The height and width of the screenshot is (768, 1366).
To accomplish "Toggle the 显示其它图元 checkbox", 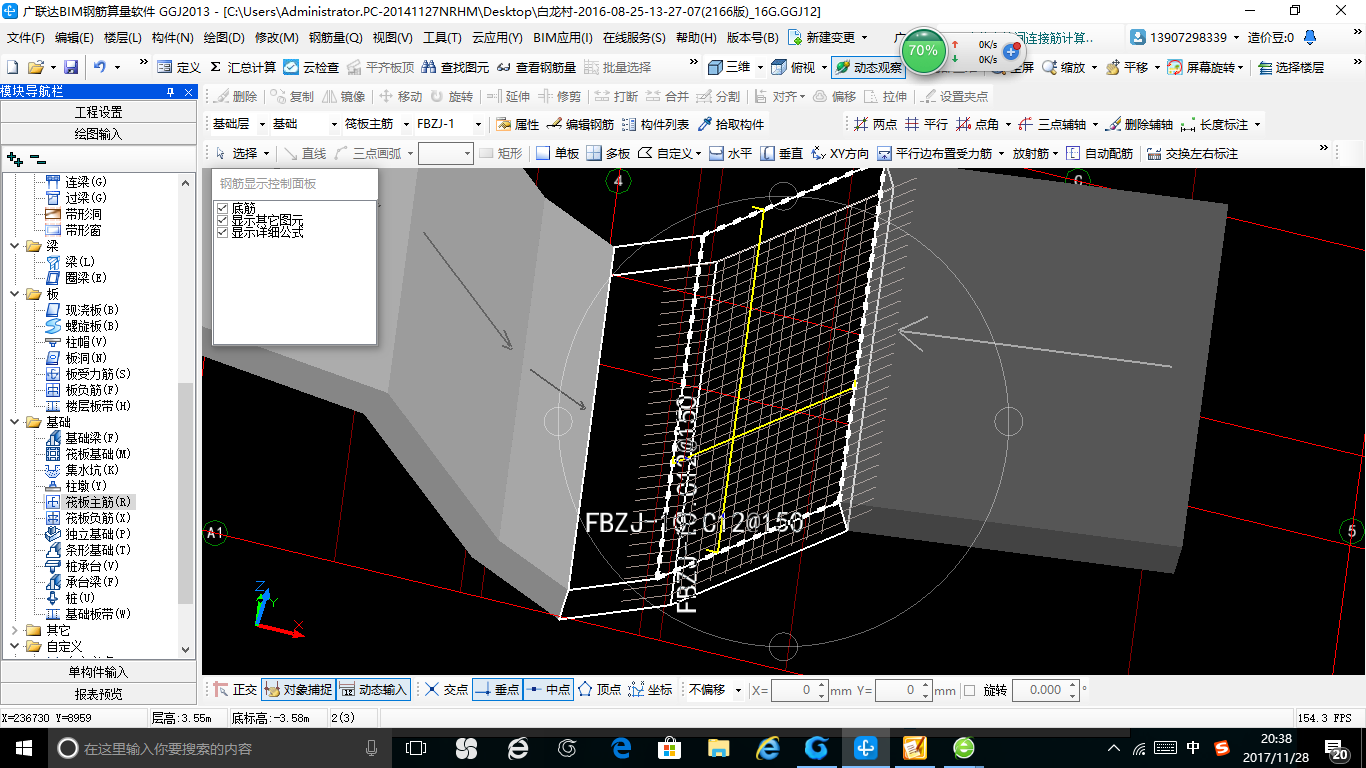I will pyautogui.click(x=223, y=220).
